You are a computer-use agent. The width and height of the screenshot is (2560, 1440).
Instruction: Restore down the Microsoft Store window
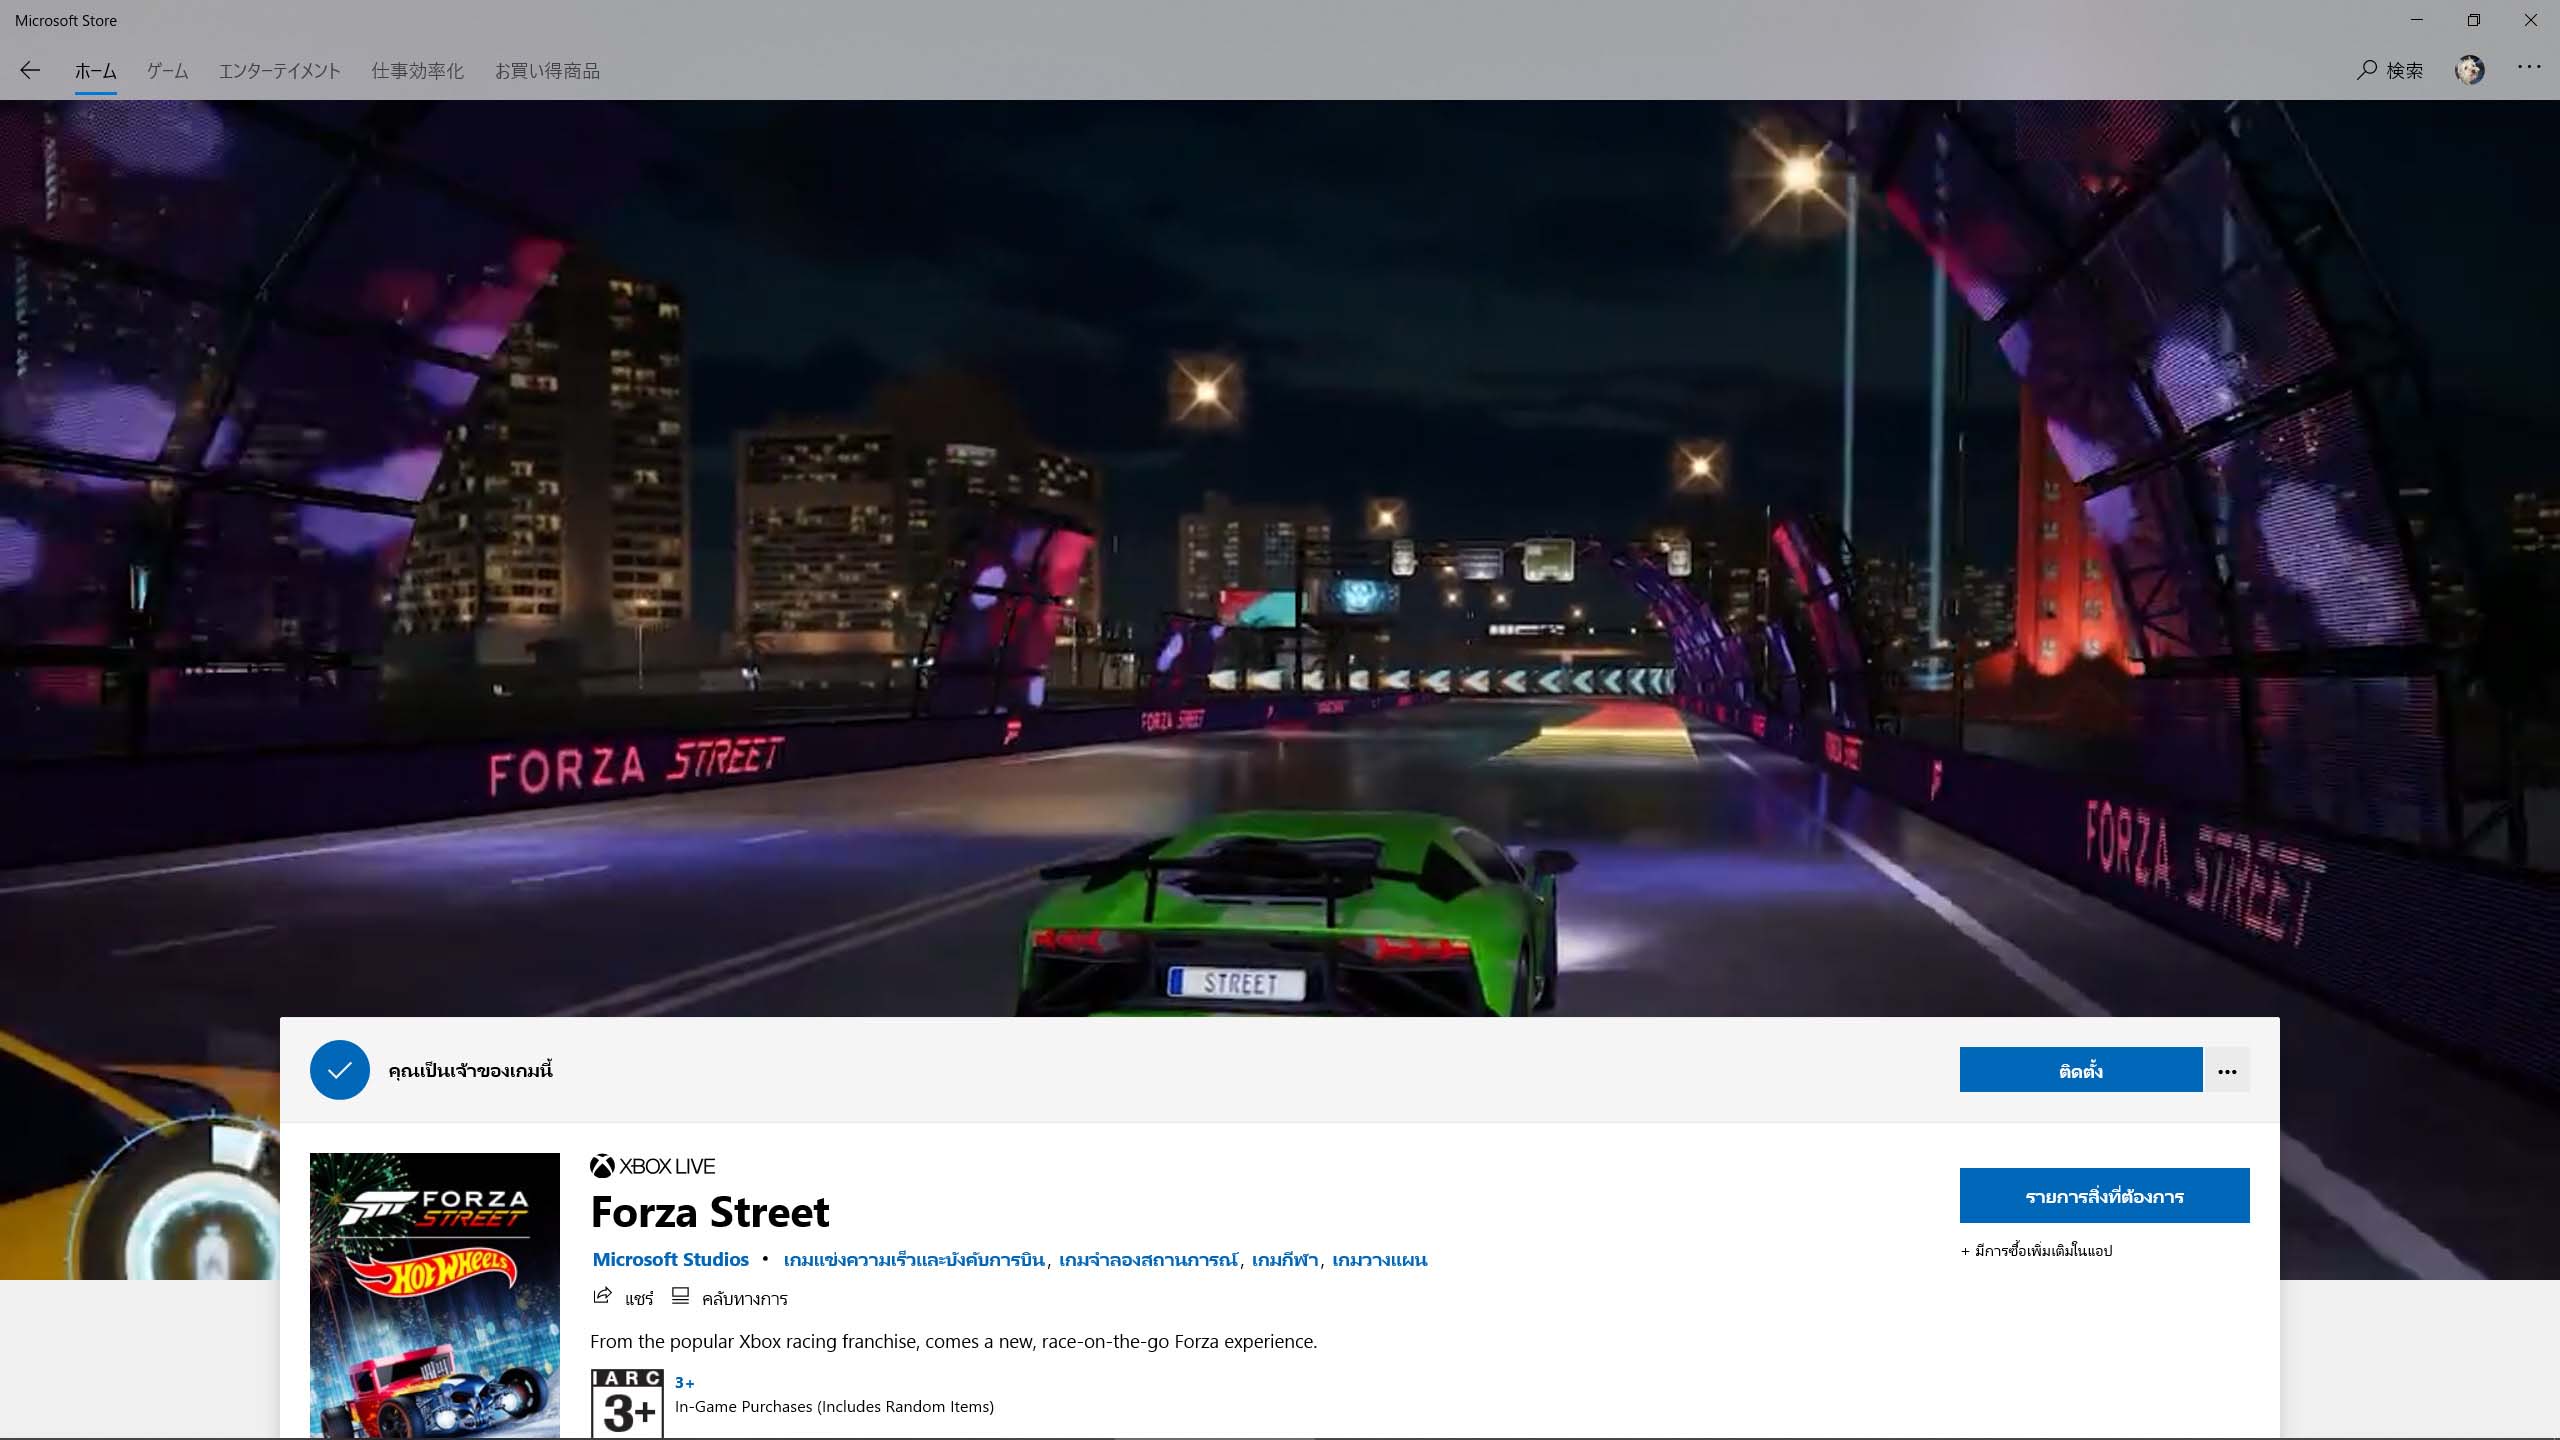(x=2474, y=20)
